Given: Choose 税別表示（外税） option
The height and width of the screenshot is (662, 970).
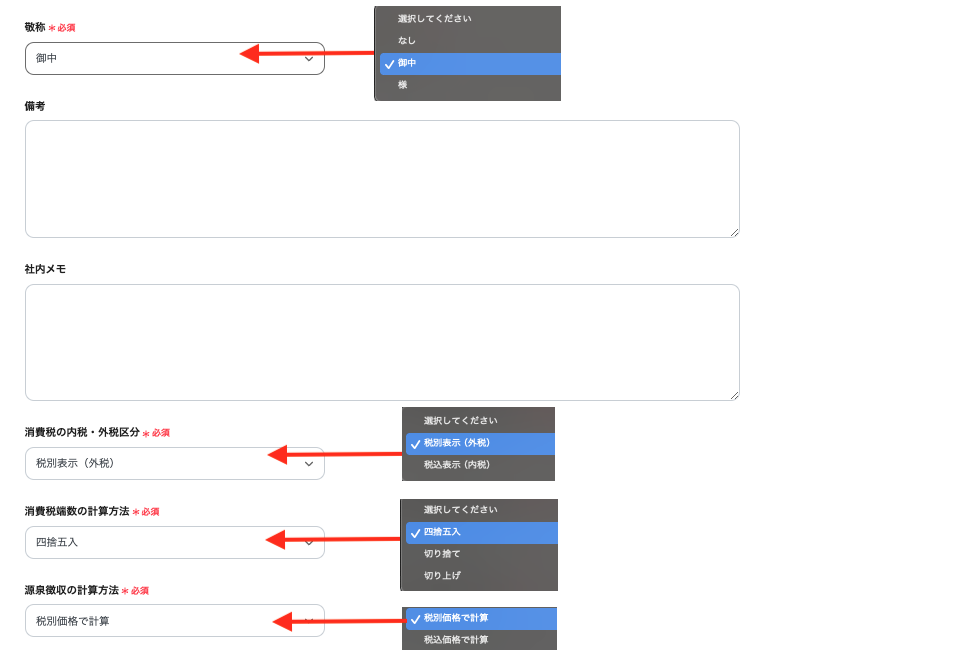Looking at the screenshot, I should [x=456, y=443].
